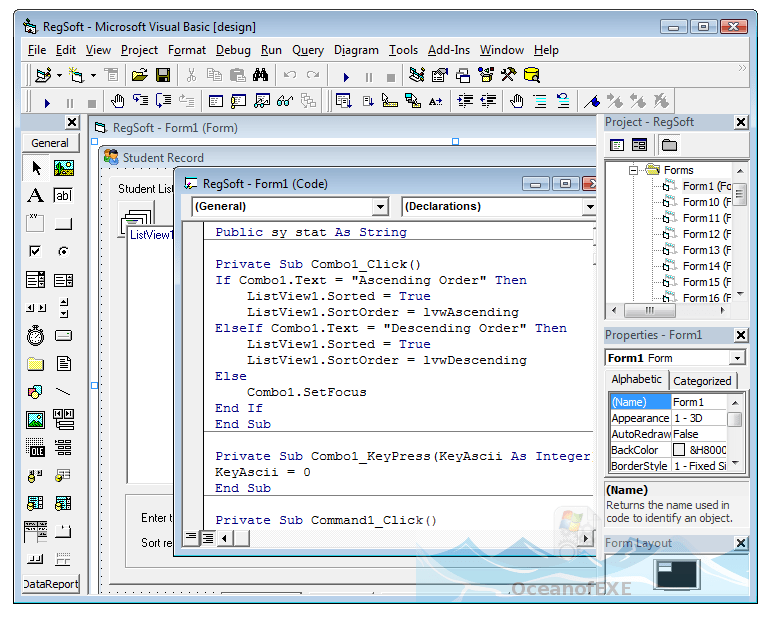
Task: Click Toggle Folders in the Project panel
Action: (x=669, y=145)
